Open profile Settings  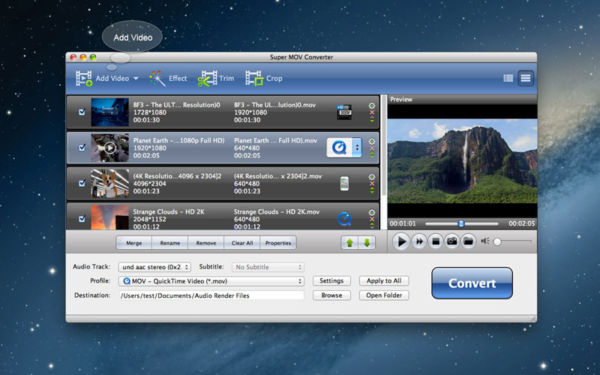tap(331, 281)
